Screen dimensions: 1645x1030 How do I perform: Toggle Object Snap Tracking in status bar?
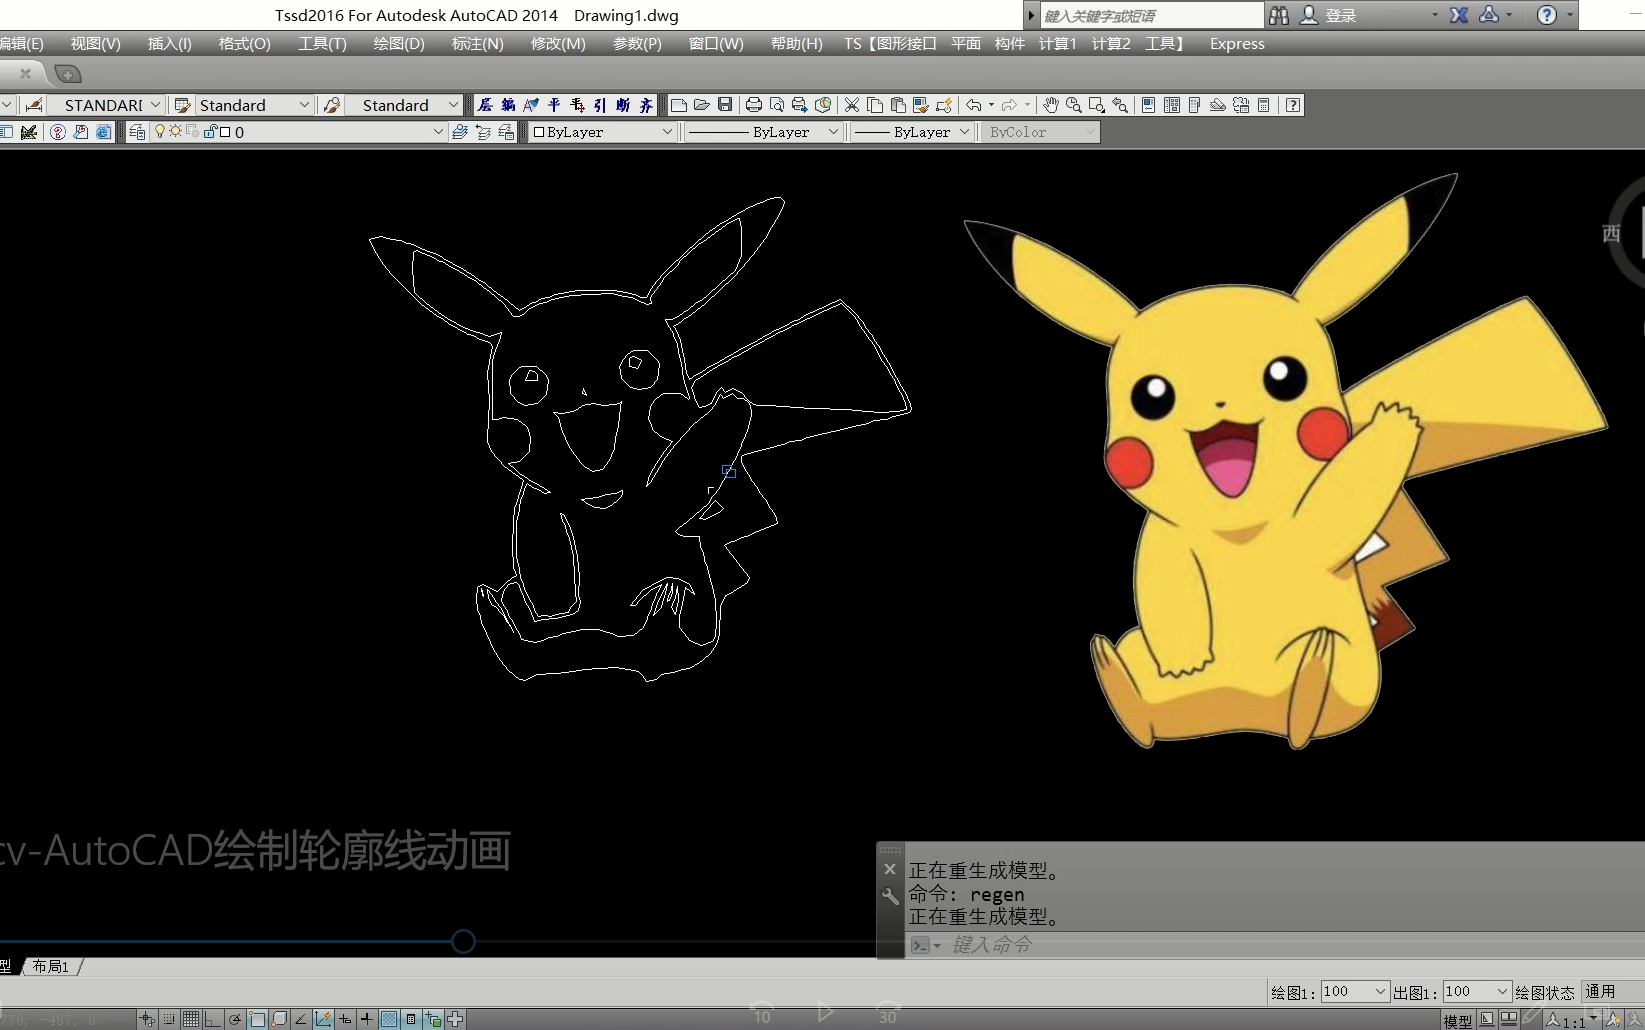tap(301, 1019)
